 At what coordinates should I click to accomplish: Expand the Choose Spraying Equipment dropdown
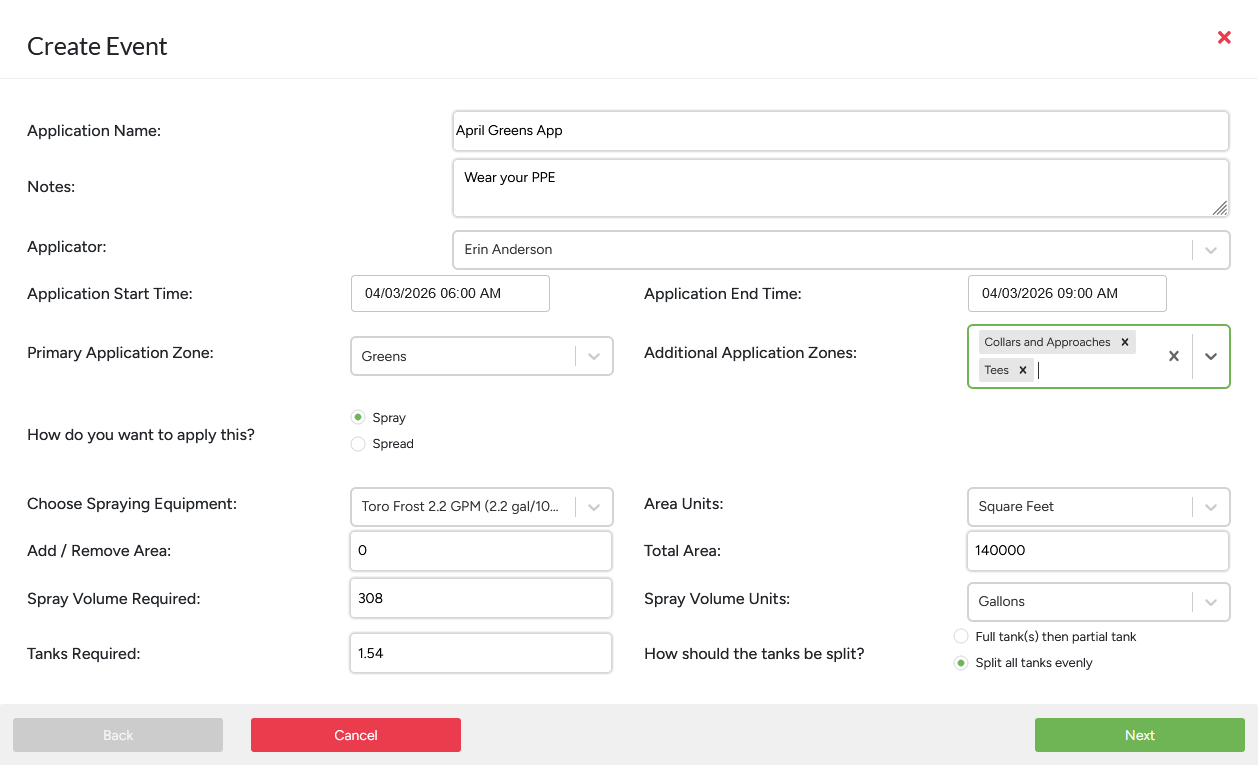593,507
